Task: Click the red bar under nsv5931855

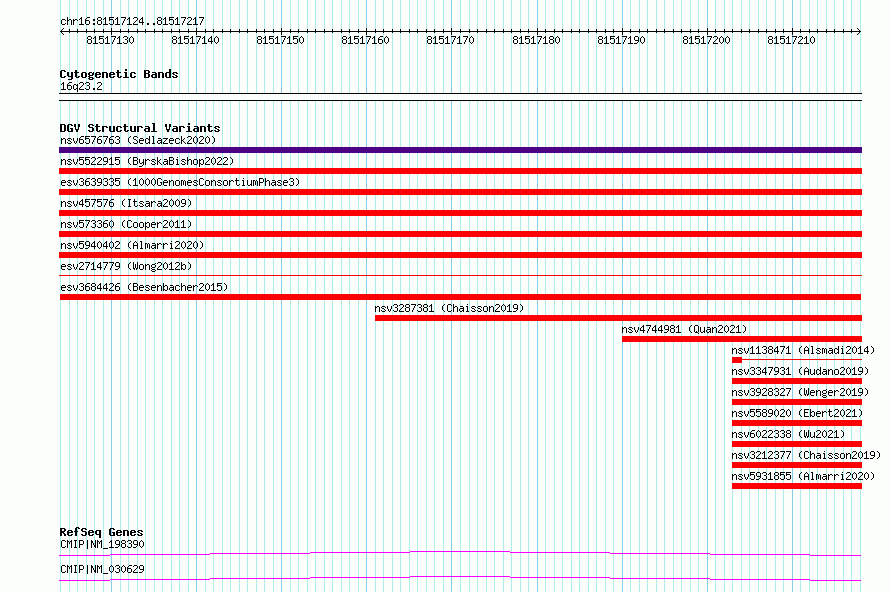Action: click(x=797, y=486)
